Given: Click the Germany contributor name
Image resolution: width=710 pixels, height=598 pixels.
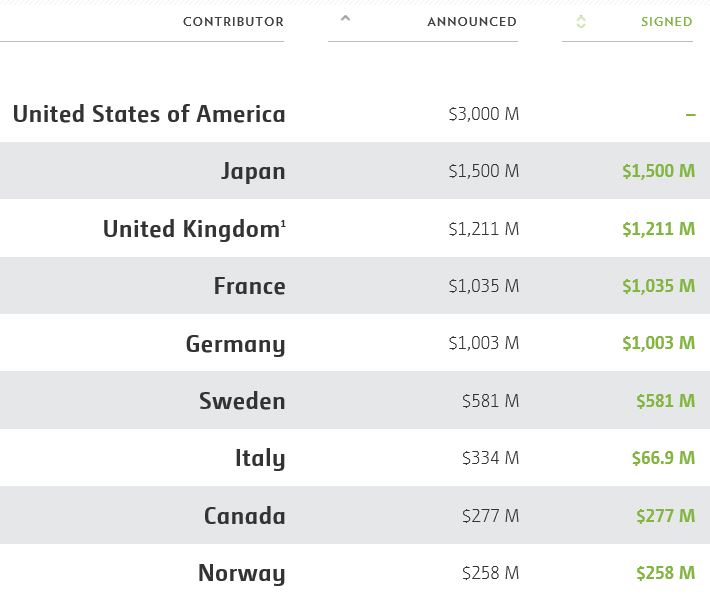Looking at the screenshot, I should point(235,344).
